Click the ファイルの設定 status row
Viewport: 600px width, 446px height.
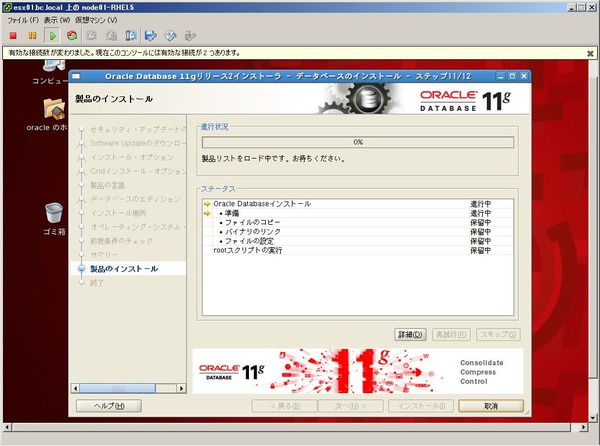point(358,241)
